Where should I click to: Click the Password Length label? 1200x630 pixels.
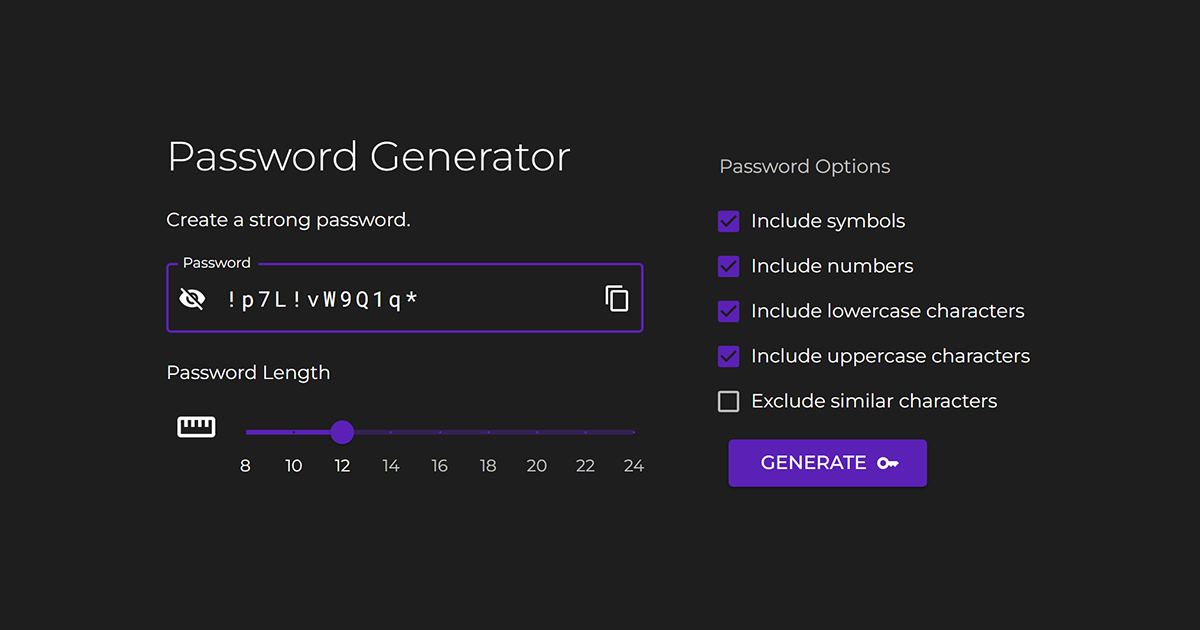tap(248, 373)
